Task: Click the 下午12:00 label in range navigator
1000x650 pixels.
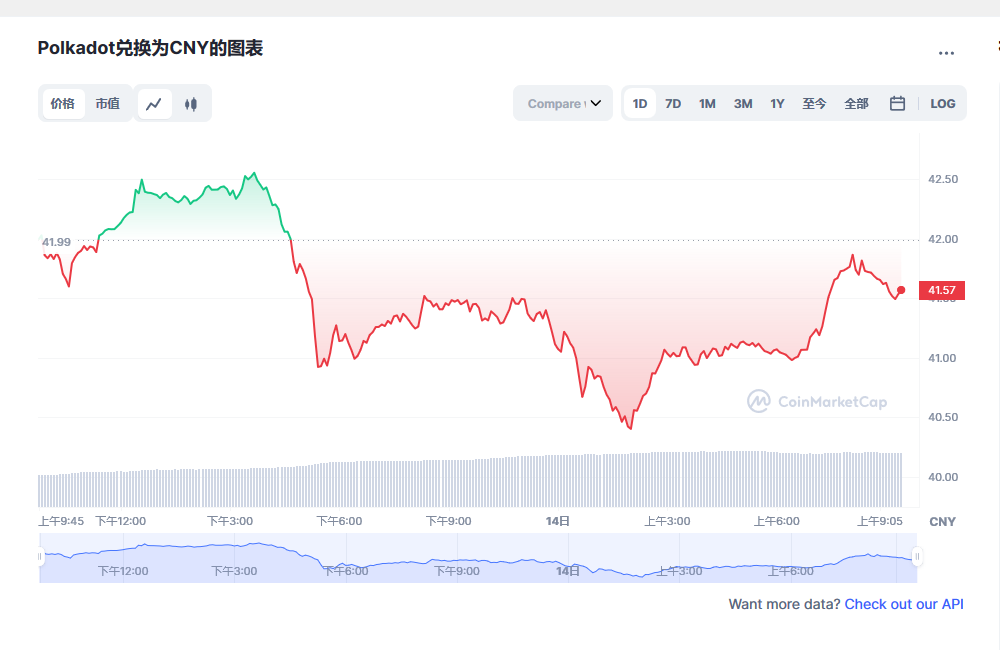Action: (x=123, y=571)
